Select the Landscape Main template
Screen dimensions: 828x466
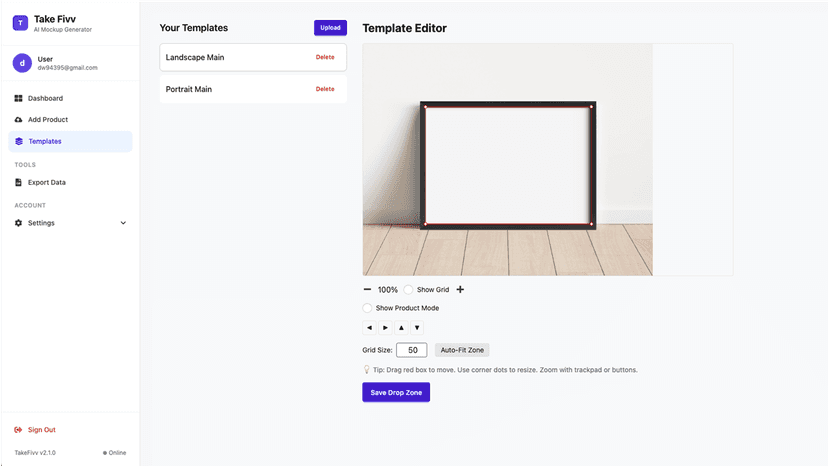(x=253, y=57)
